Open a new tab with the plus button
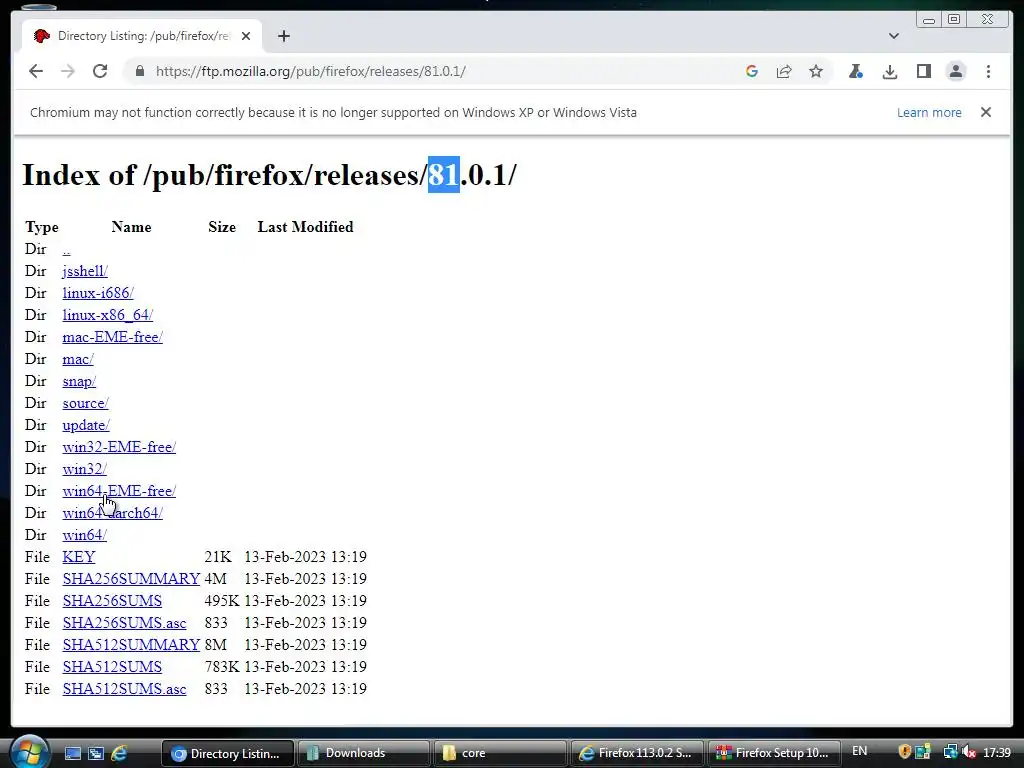The image size is (1024, 768). coord(283,36)
